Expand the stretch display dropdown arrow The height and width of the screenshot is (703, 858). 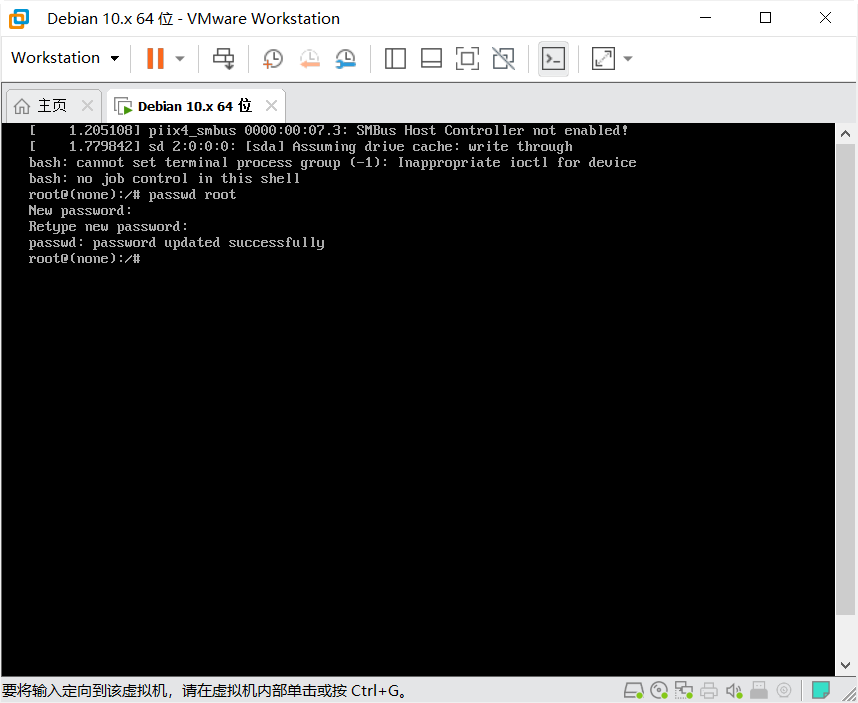628,59
